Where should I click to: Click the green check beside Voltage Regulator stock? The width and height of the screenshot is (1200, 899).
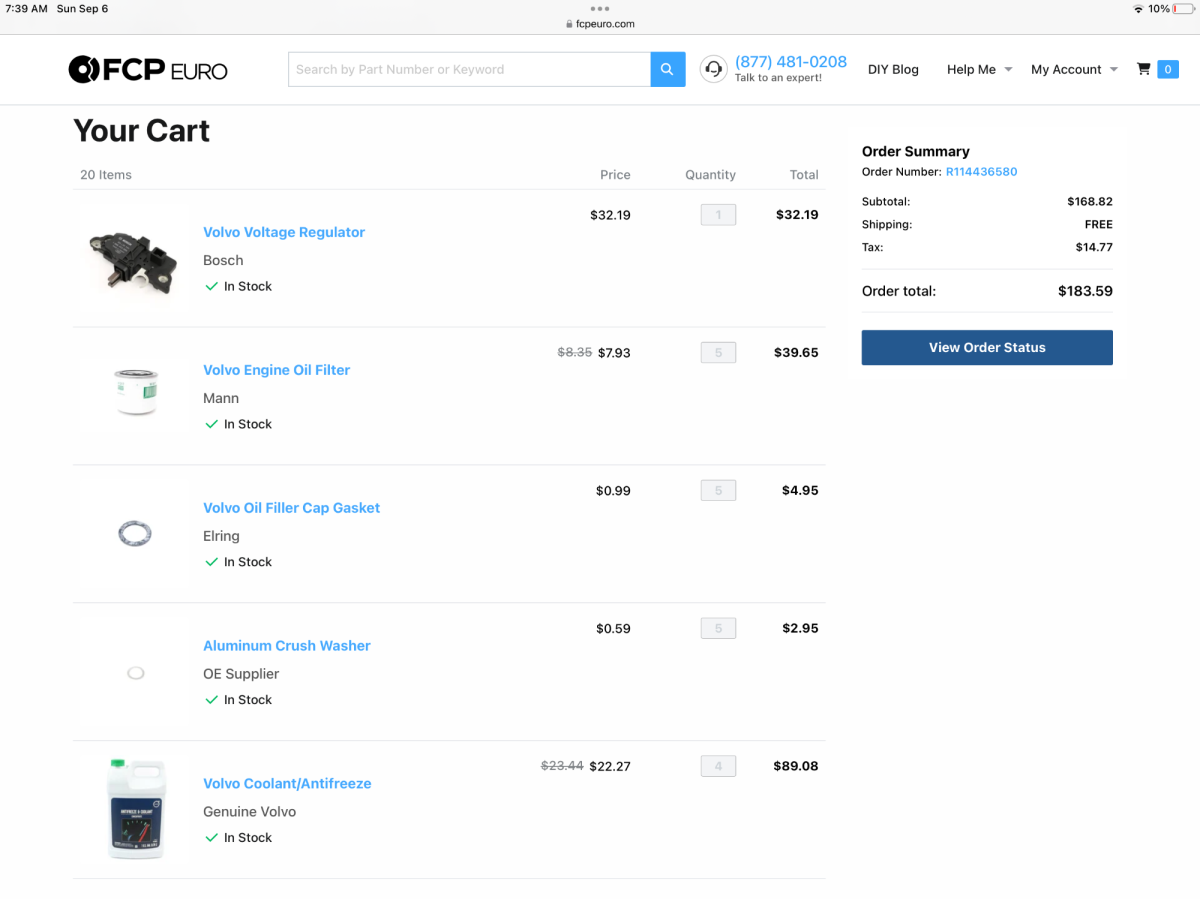click(211, 286)
